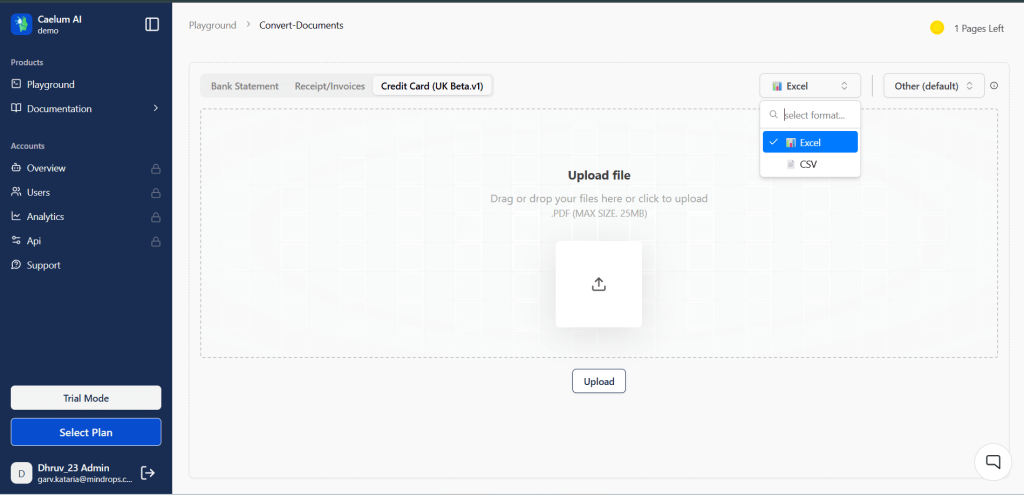This screenshot has height=495, width=1024.
Task: Click the lock icon next to Overview
Action: [155, 169]
